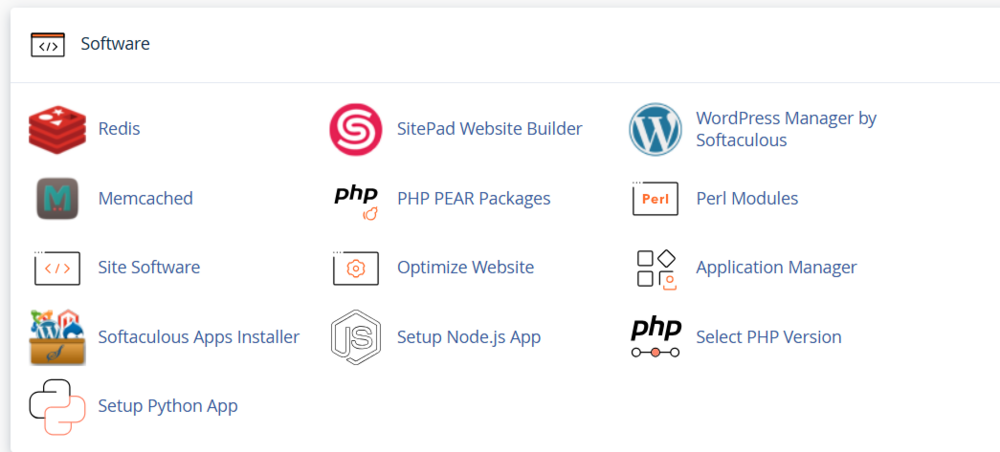Open Setup Python App link
Viewport: 1000px width, 452px height.
click(x=168, y=406)
